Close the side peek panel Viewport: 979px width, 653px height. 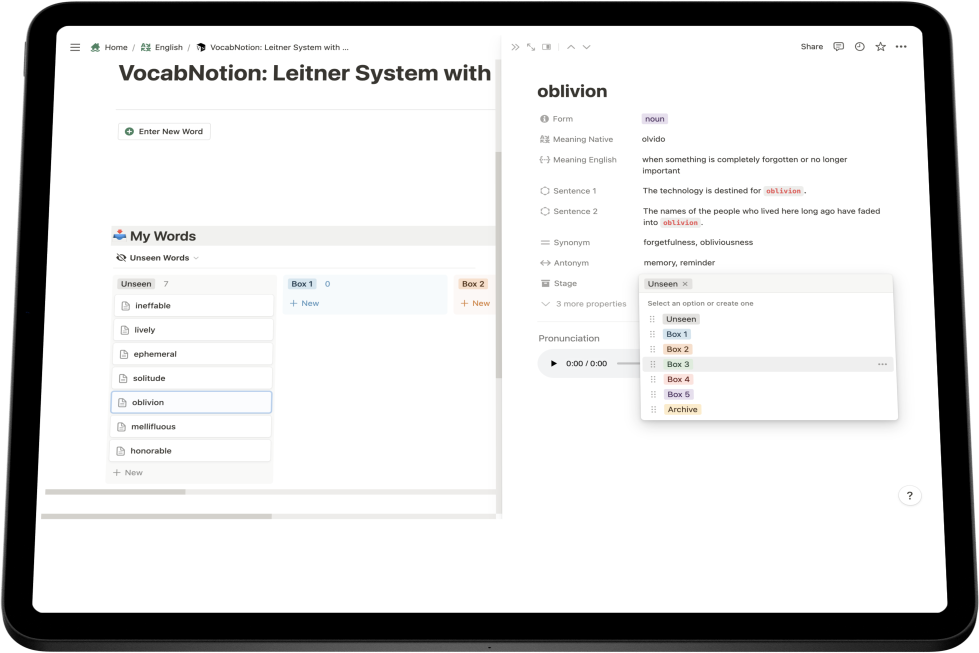pos(516,47)
